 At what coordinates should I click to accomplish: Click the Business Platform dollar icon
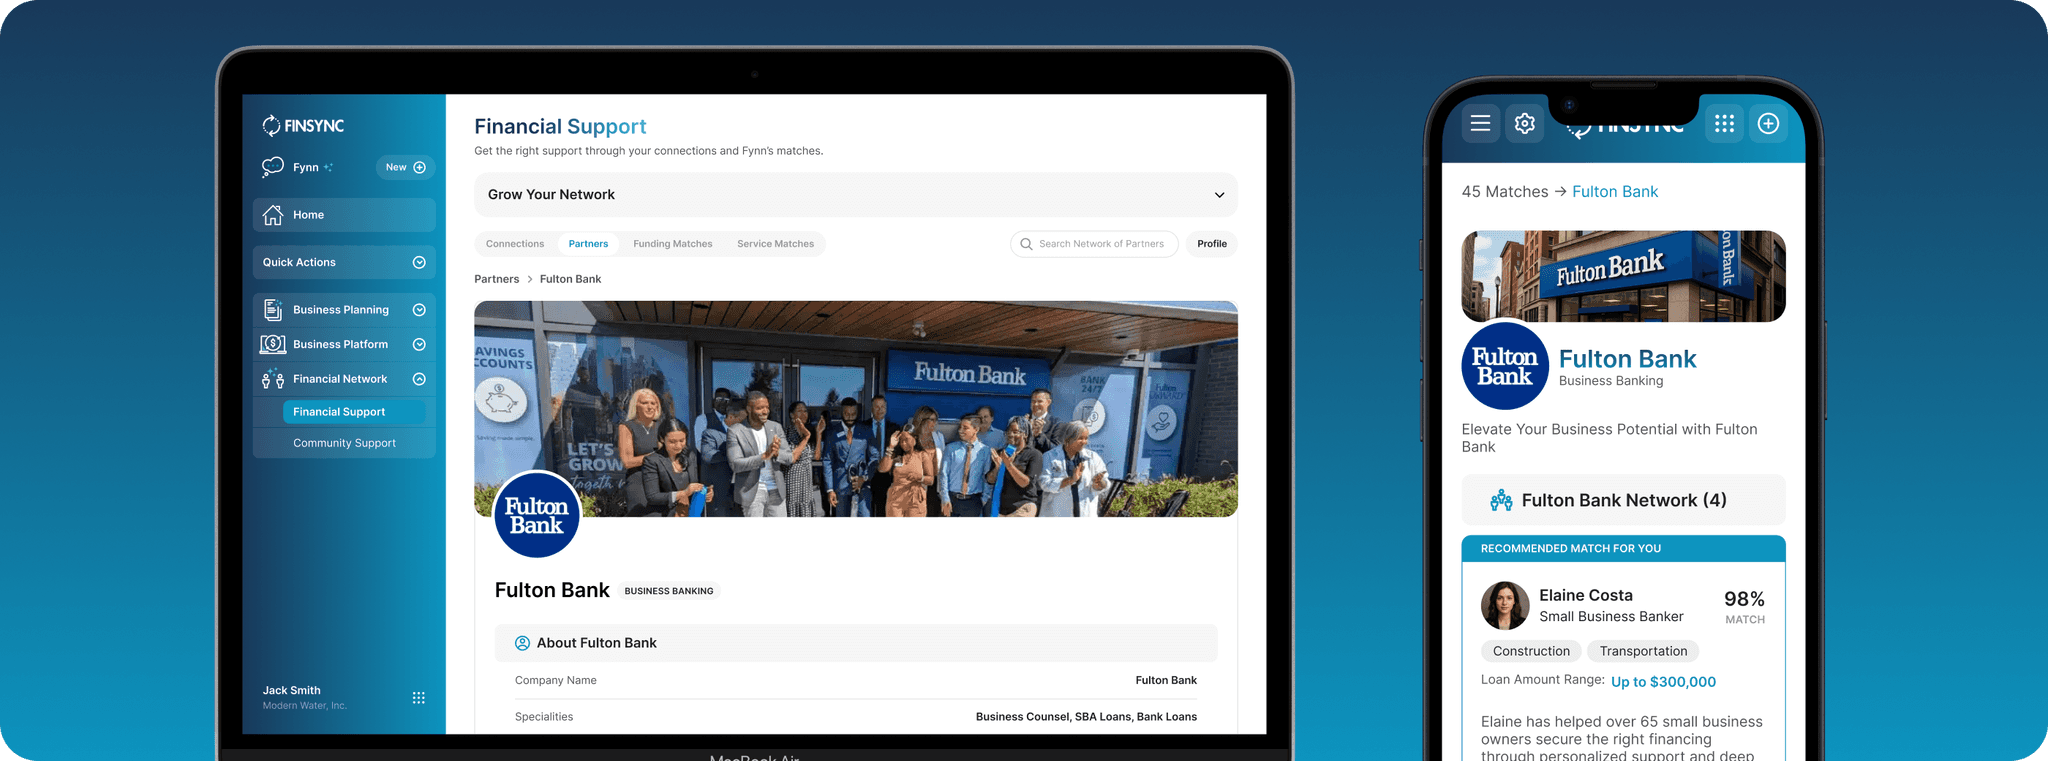pos(273,344)
